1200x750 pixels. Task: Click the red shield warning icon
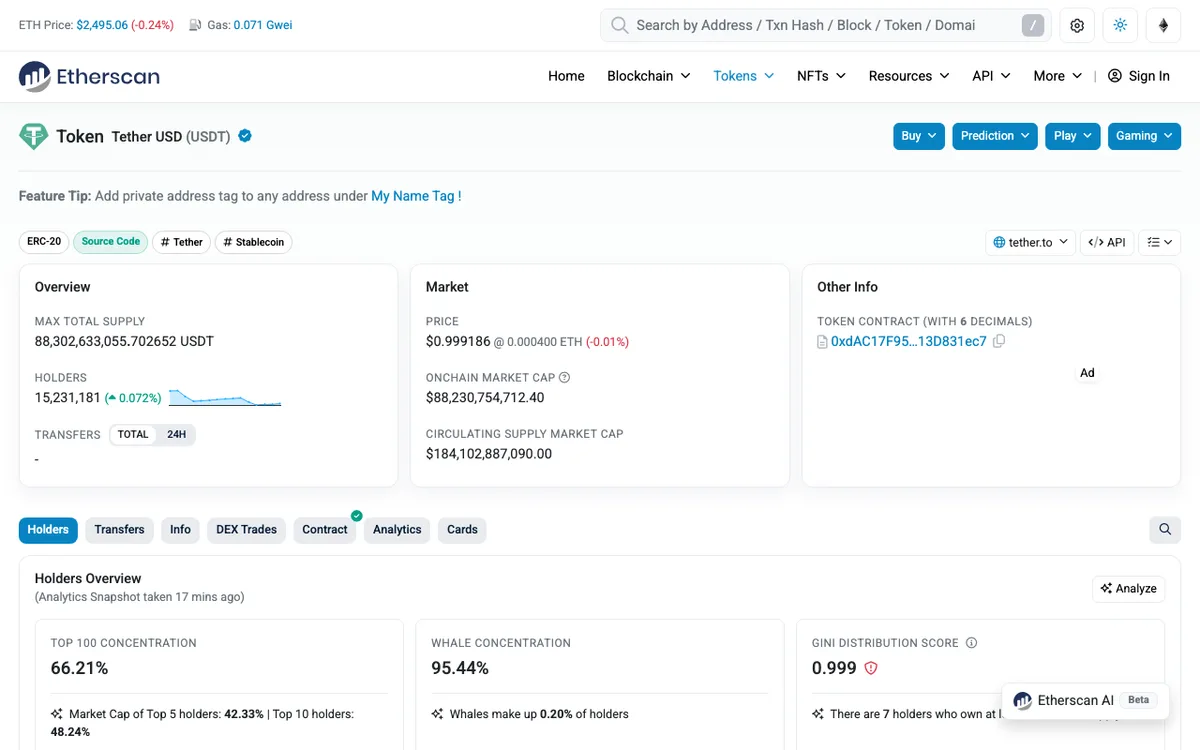870,668
